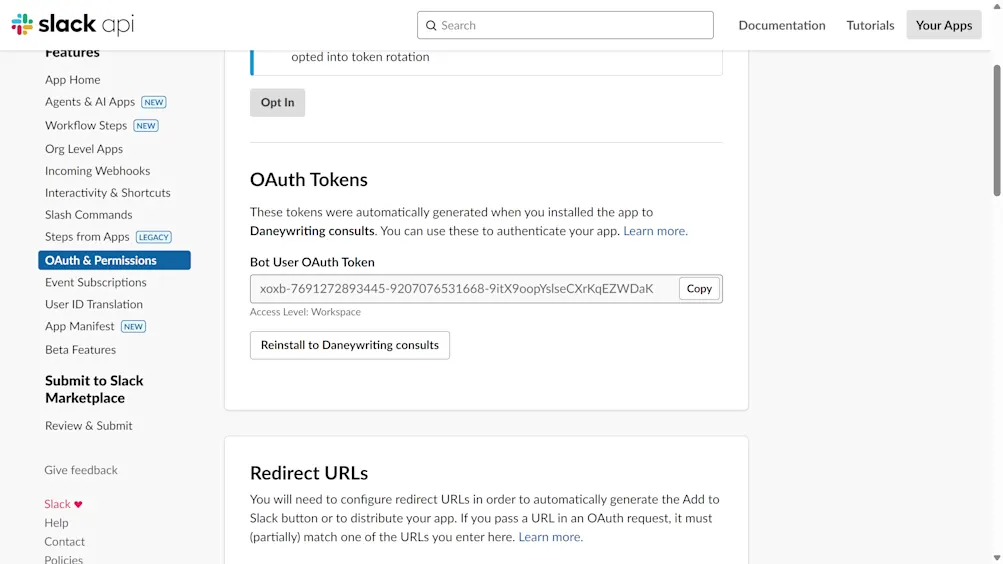This screenshot has height=564, width=1003.
Task: Click the Redirect URLs heading
Action: [x=308, y=473]
